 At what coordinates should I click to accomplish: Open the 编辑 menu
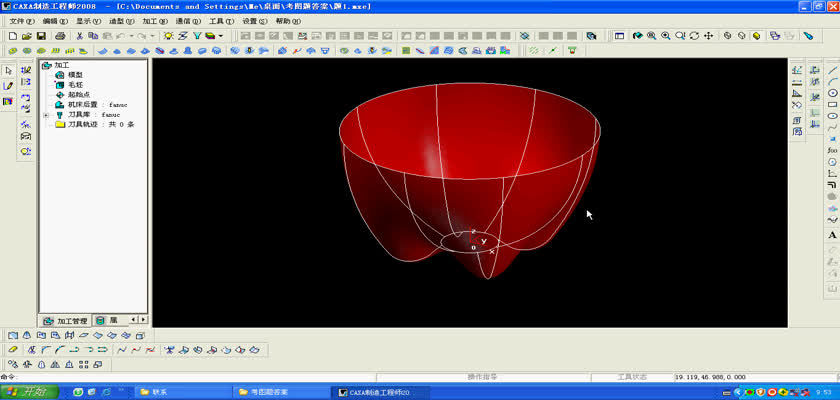coord(55,21)
